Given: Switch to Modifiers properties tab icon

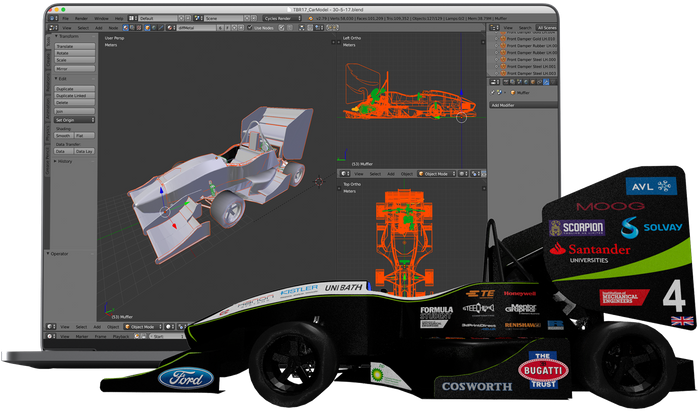Looking at the screenshot, I should (x=546, y=82).
